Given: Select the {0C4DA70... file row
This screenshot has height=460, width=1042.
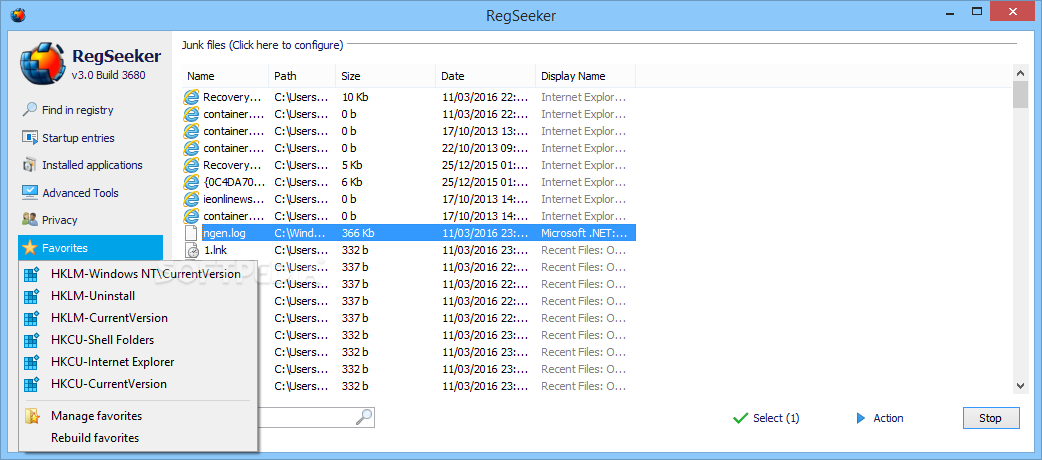Looking at the screenshot, I should 409,181.
